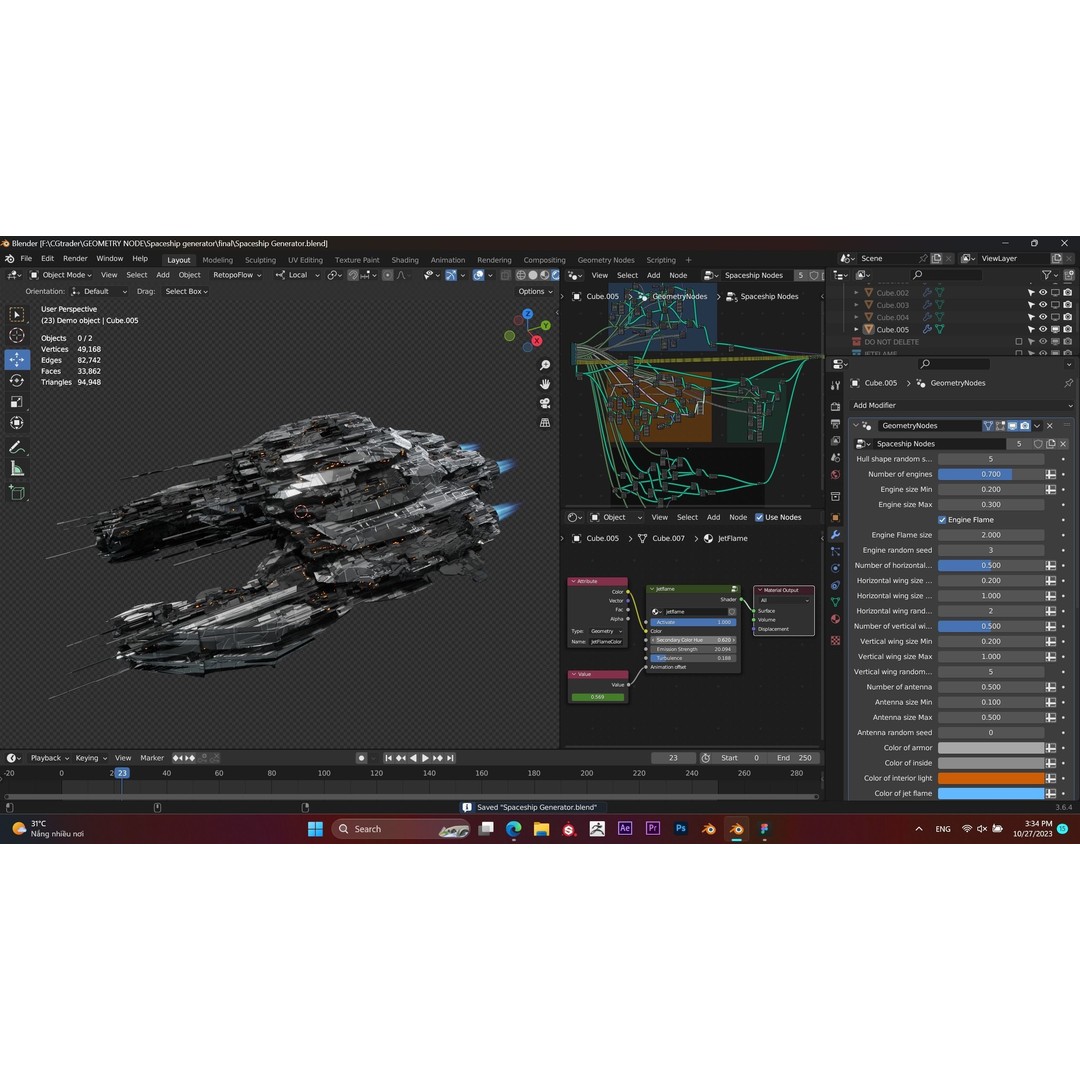This screenshot has height=1080, width=1080.
Task: Activate the Transform tool in viewport toolbar
Action: (17, 424)
